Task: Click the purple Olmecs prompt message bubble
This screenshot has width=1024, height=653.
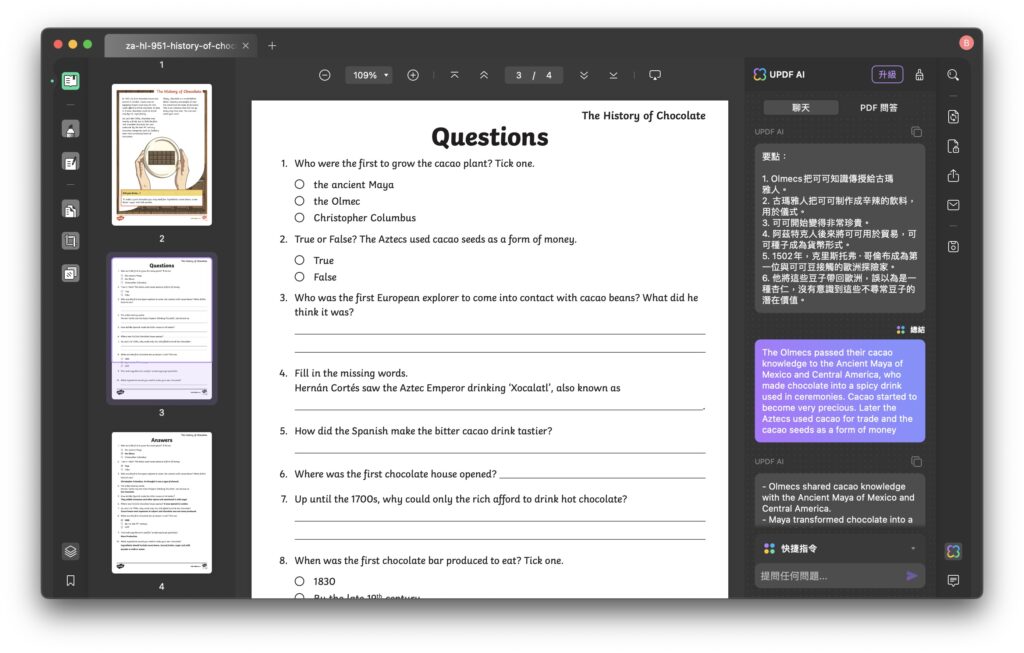Action: point(840,391)
